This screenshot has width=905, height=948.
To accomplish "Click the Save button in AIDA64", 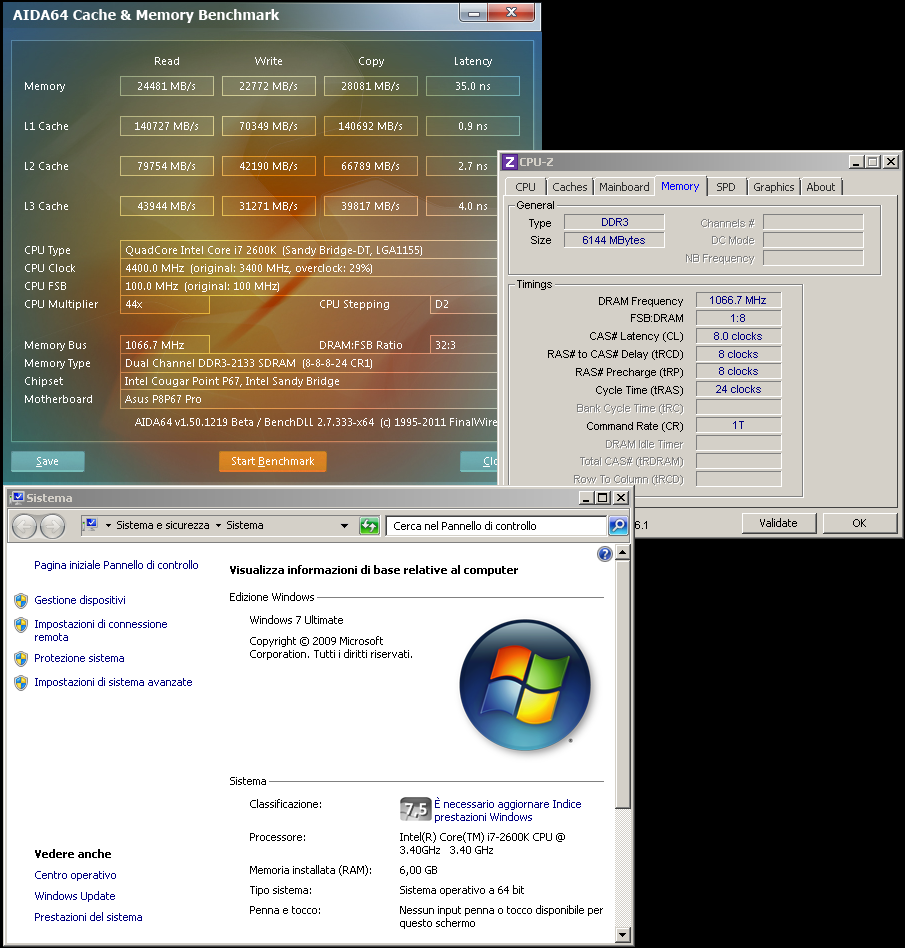I will [47, 461].
